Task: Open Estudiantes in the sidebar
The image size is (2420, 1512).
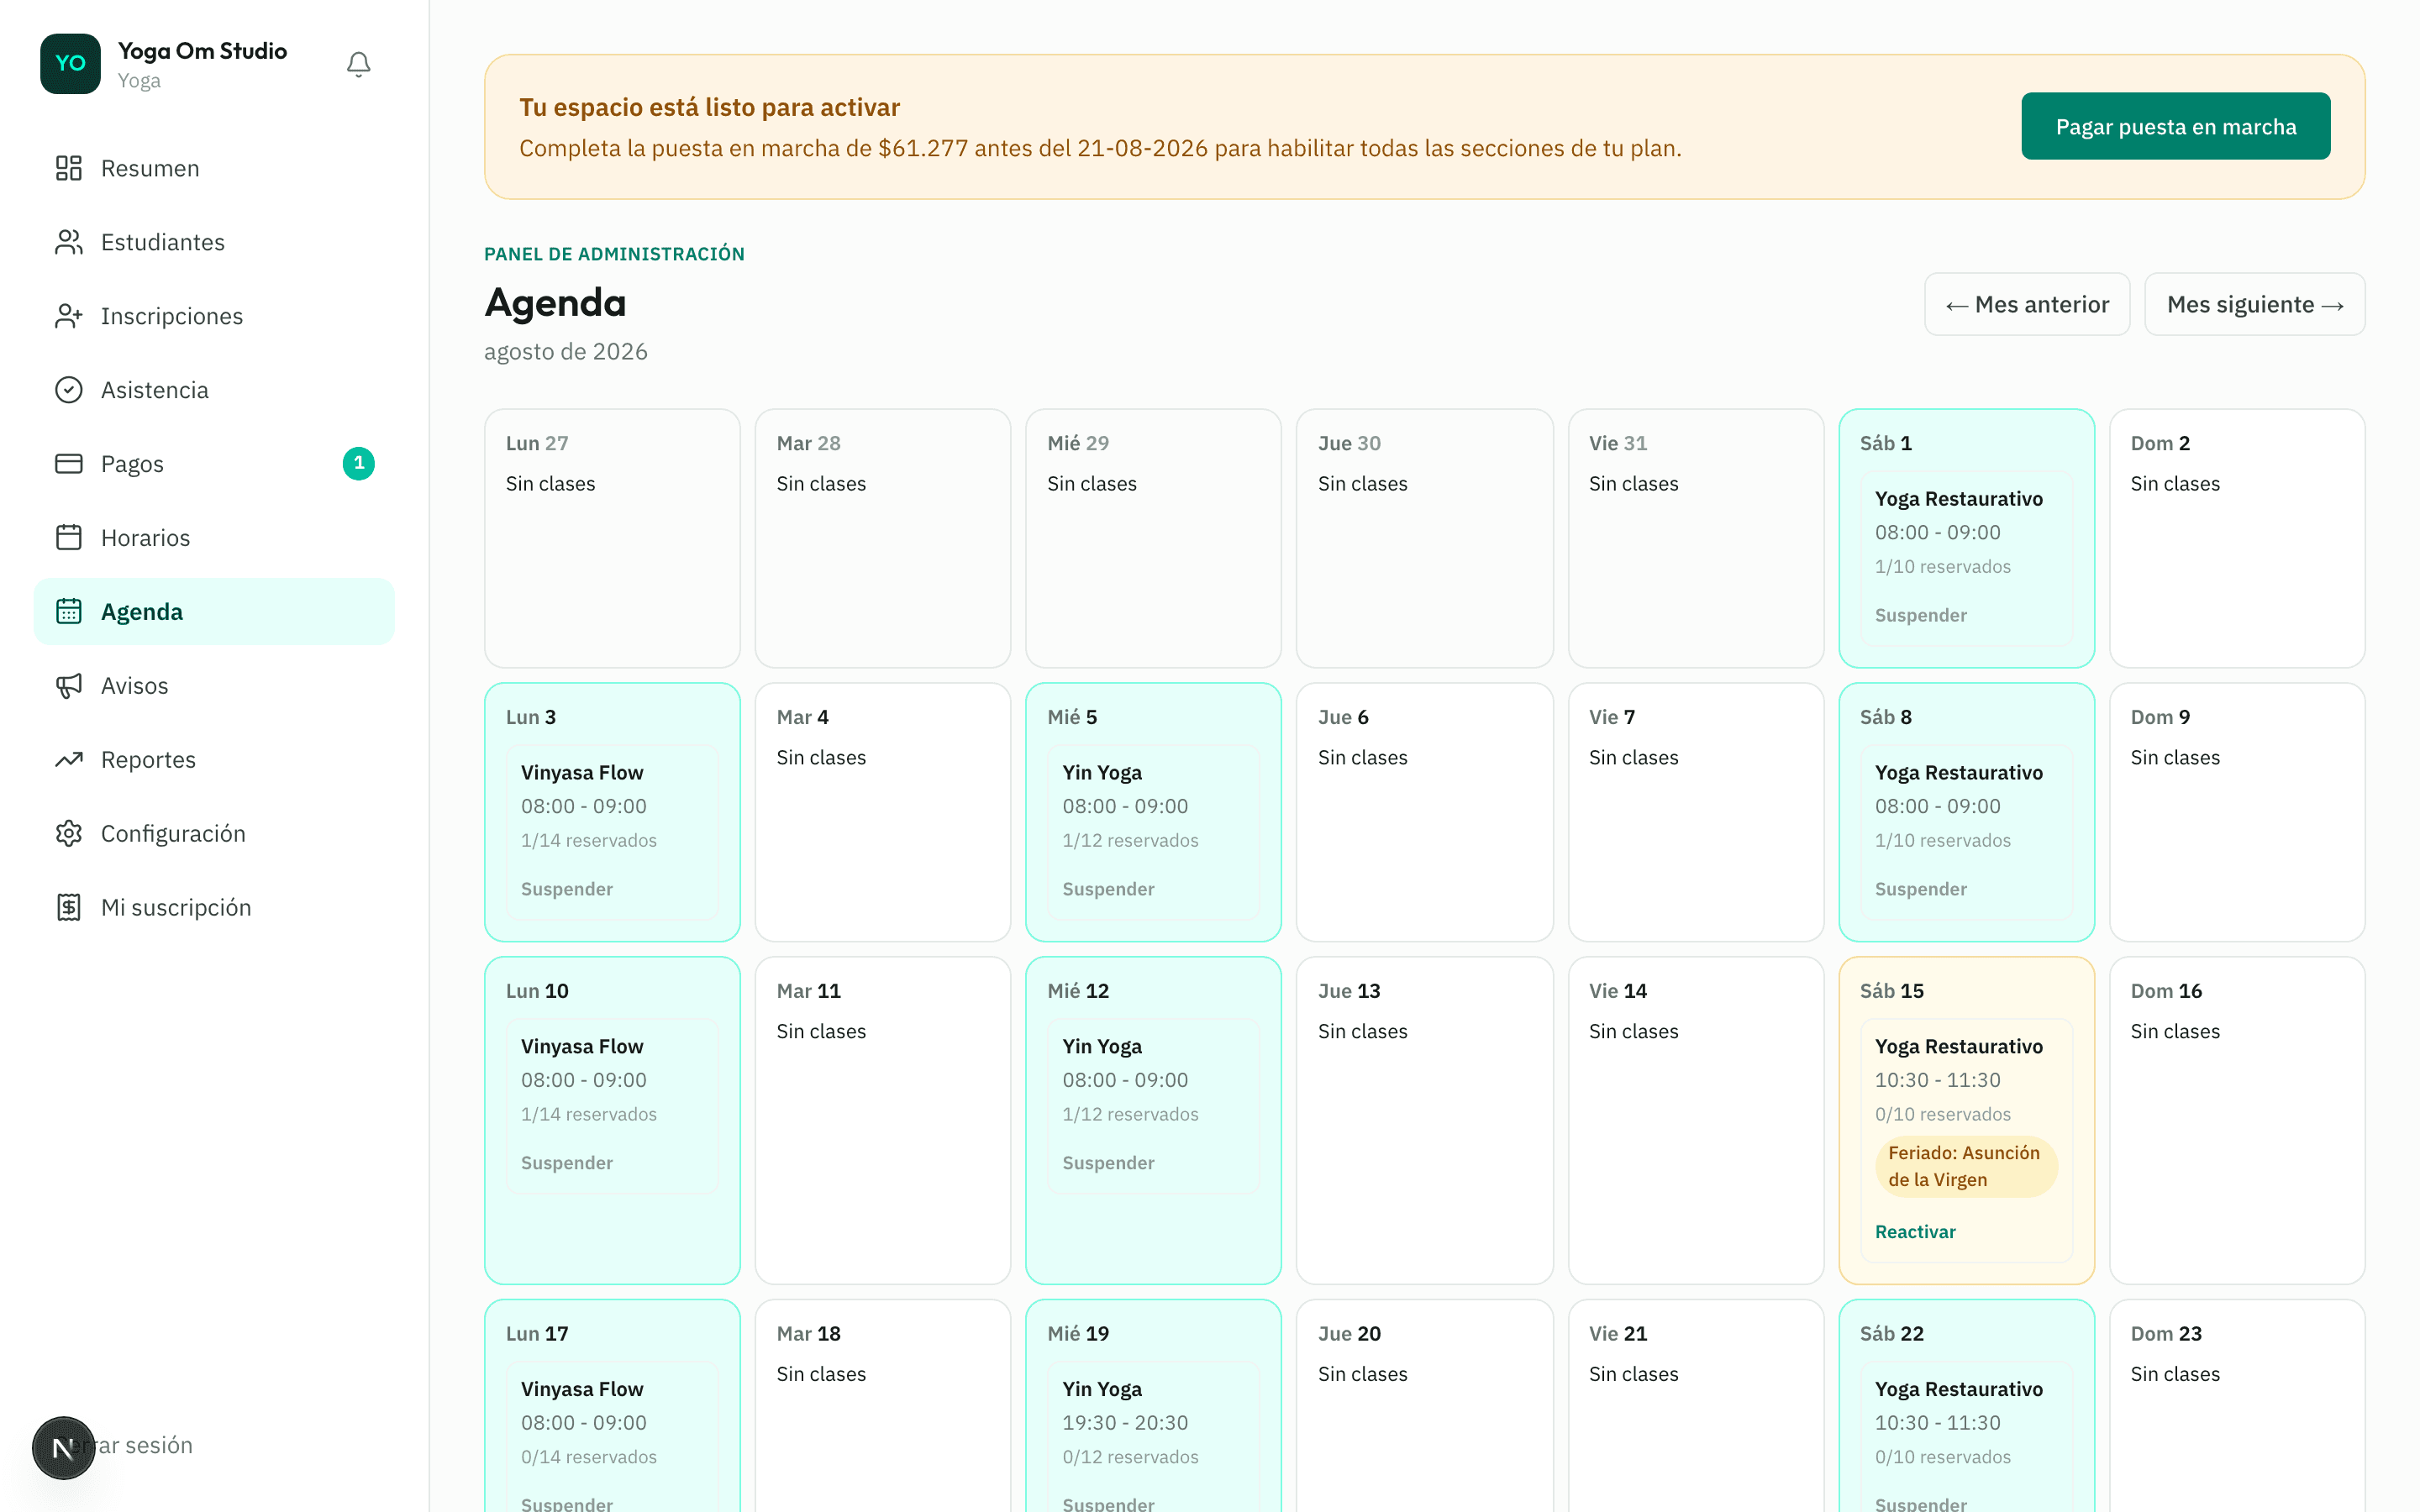Action: tap(214, 242)
